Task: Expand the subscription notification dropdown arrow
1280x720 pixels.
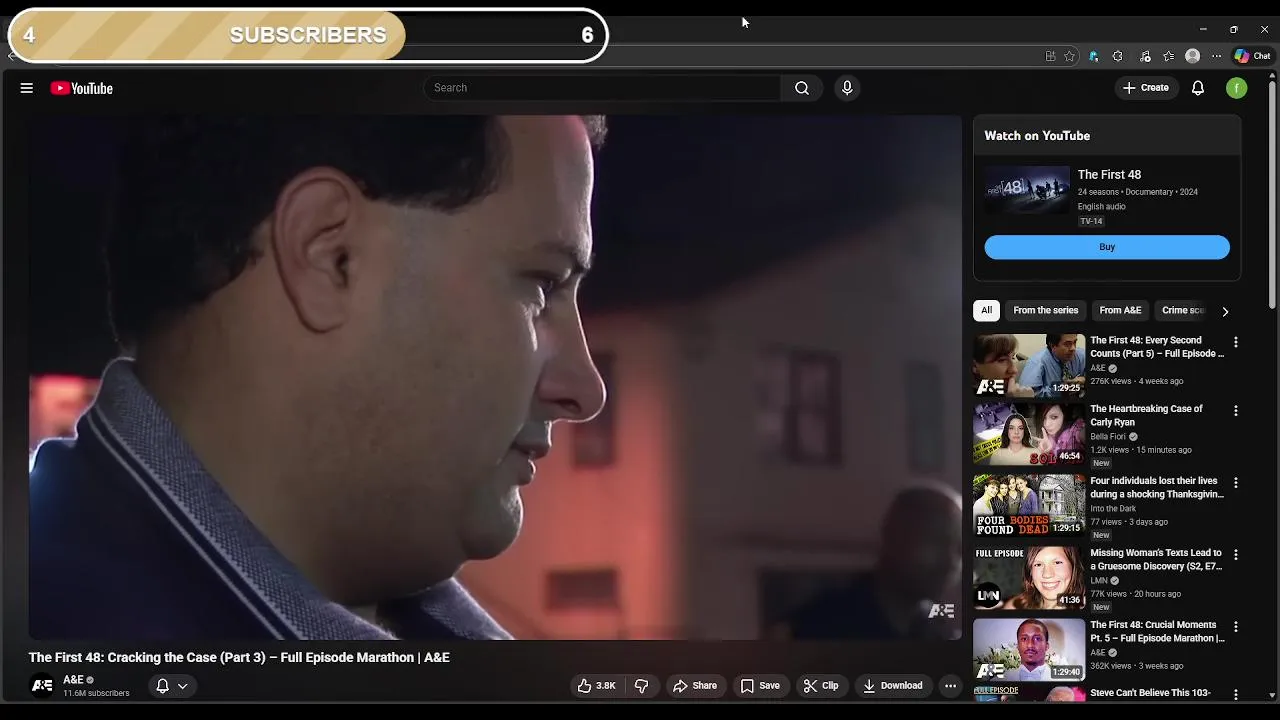Action: point(183,686)
